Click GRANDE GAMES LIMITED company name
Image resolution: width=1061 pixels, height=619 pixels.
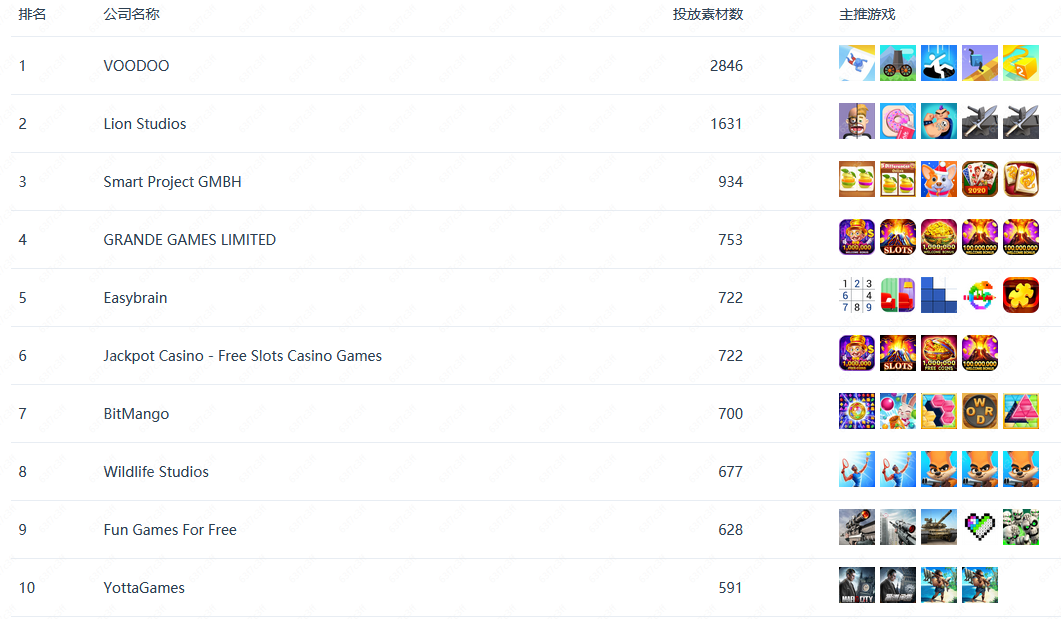189,239
